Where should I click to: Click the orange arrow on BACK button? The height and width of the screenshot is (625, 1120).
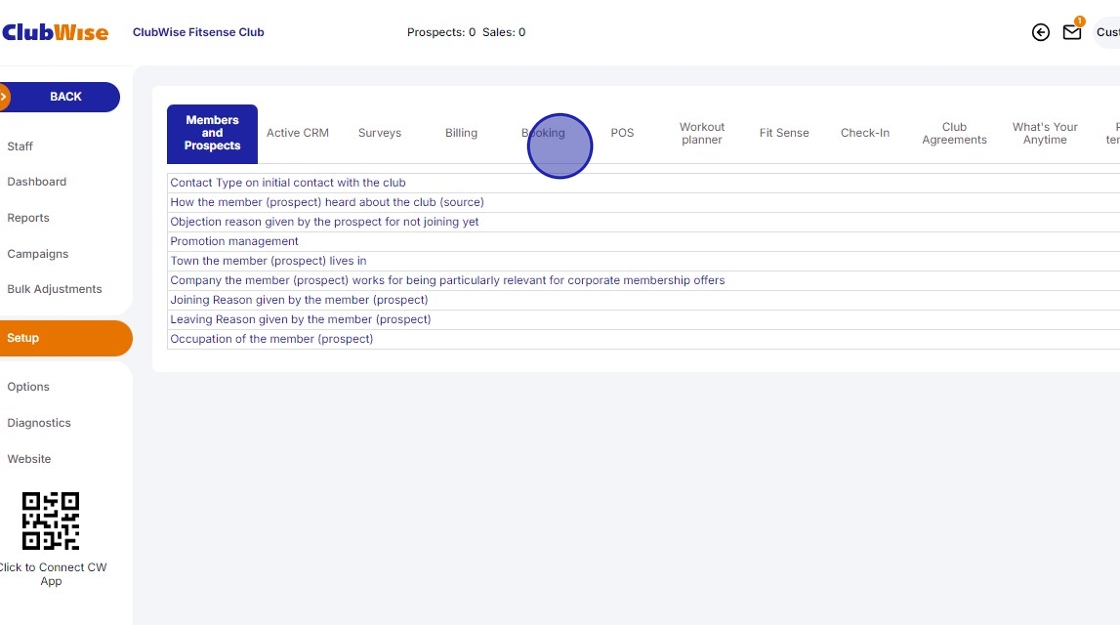(x=4, y=97)
